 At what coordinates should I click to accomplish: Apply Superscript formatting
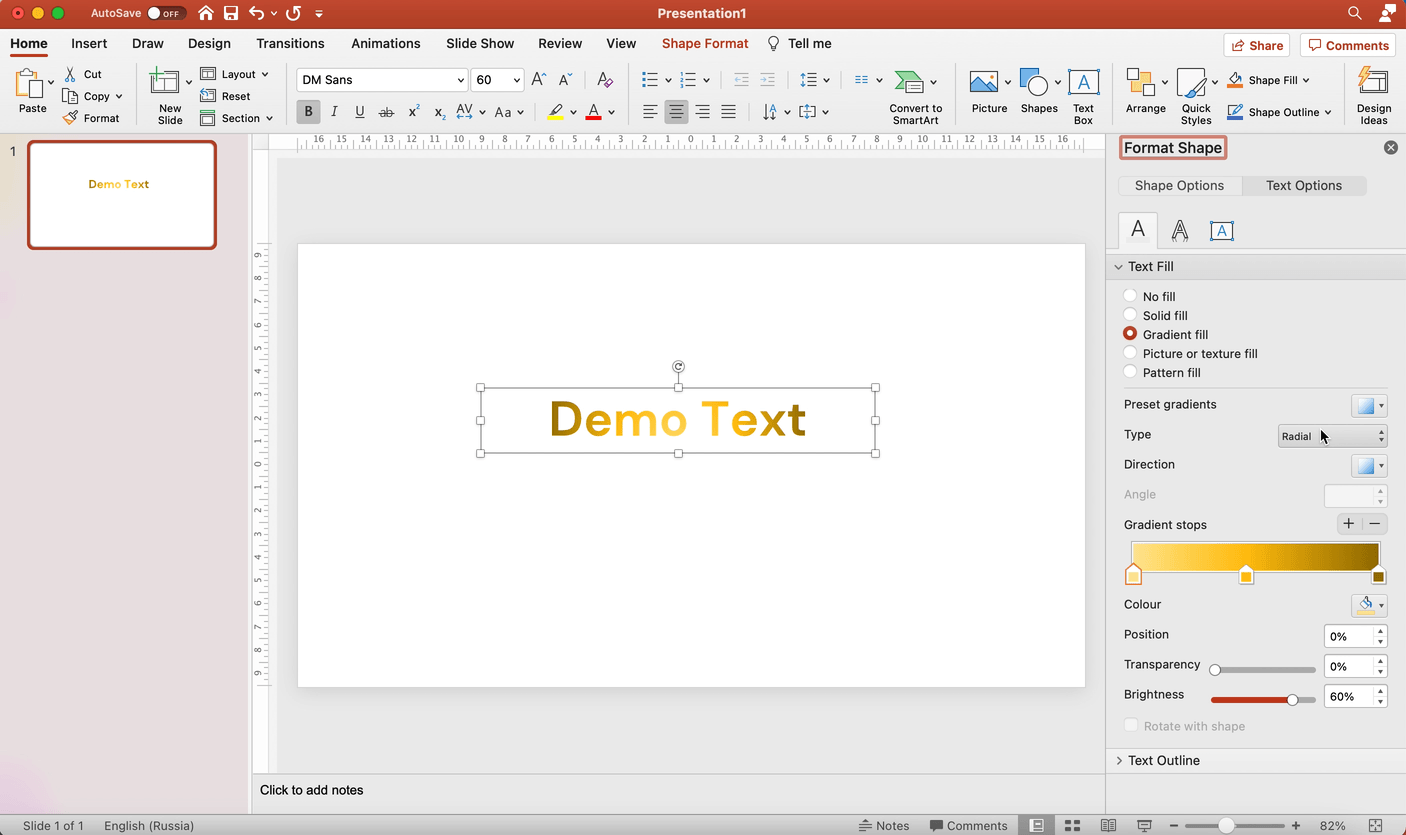[413, 112]
